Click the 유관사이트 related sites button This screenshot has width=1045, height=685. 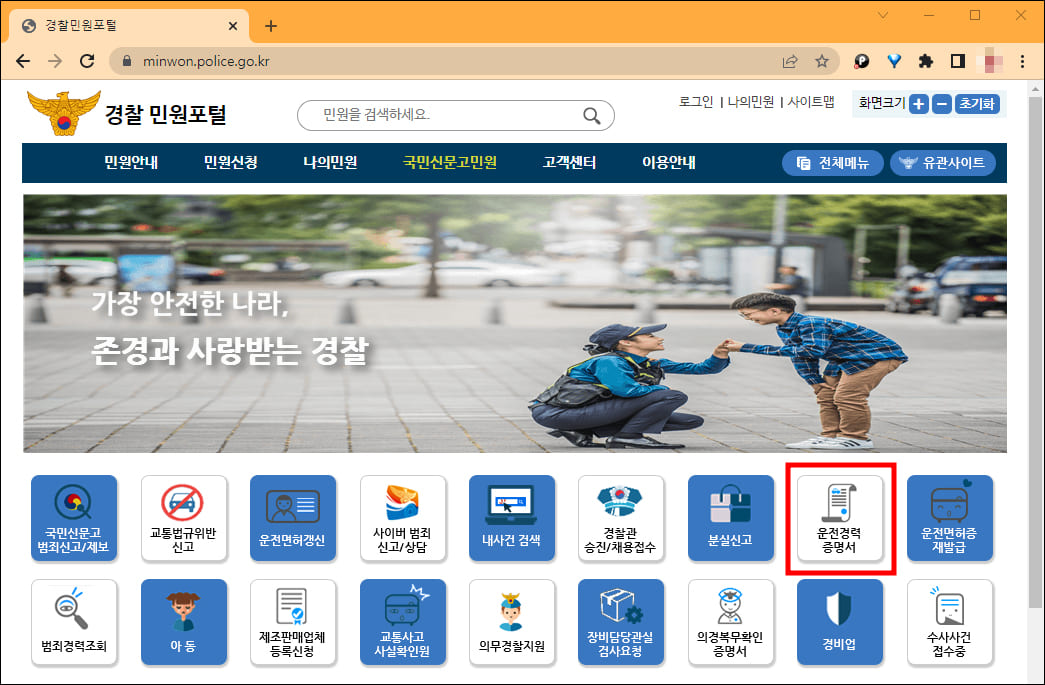pos(950,161)
